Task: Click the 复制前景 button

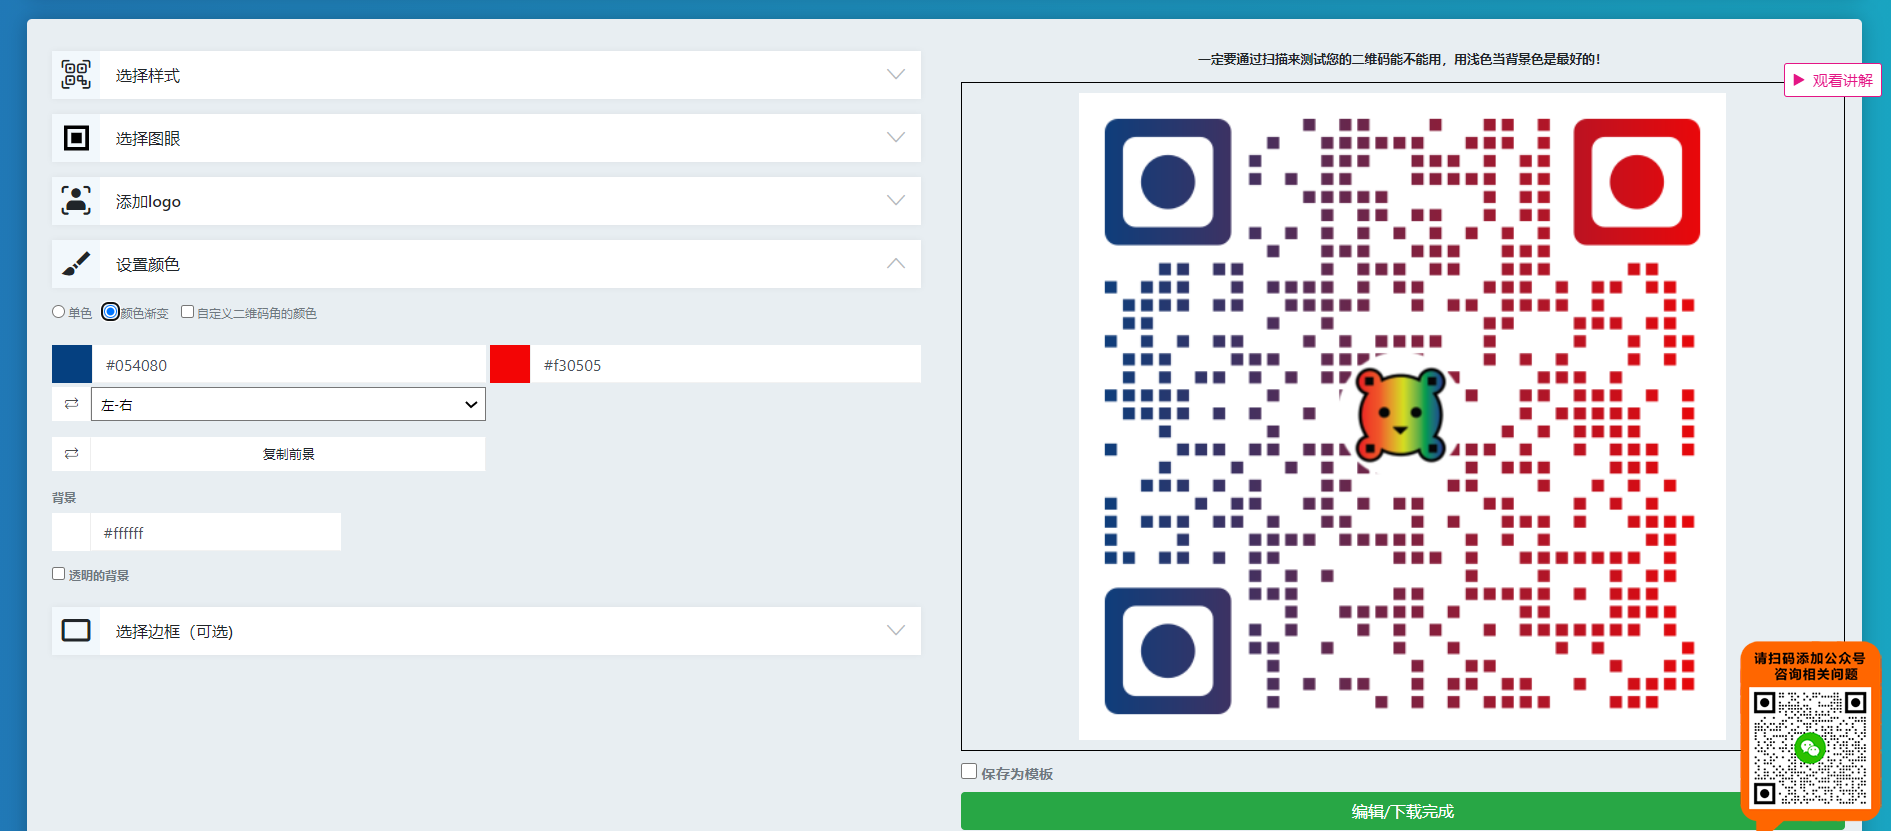Action: click(288, 454)
